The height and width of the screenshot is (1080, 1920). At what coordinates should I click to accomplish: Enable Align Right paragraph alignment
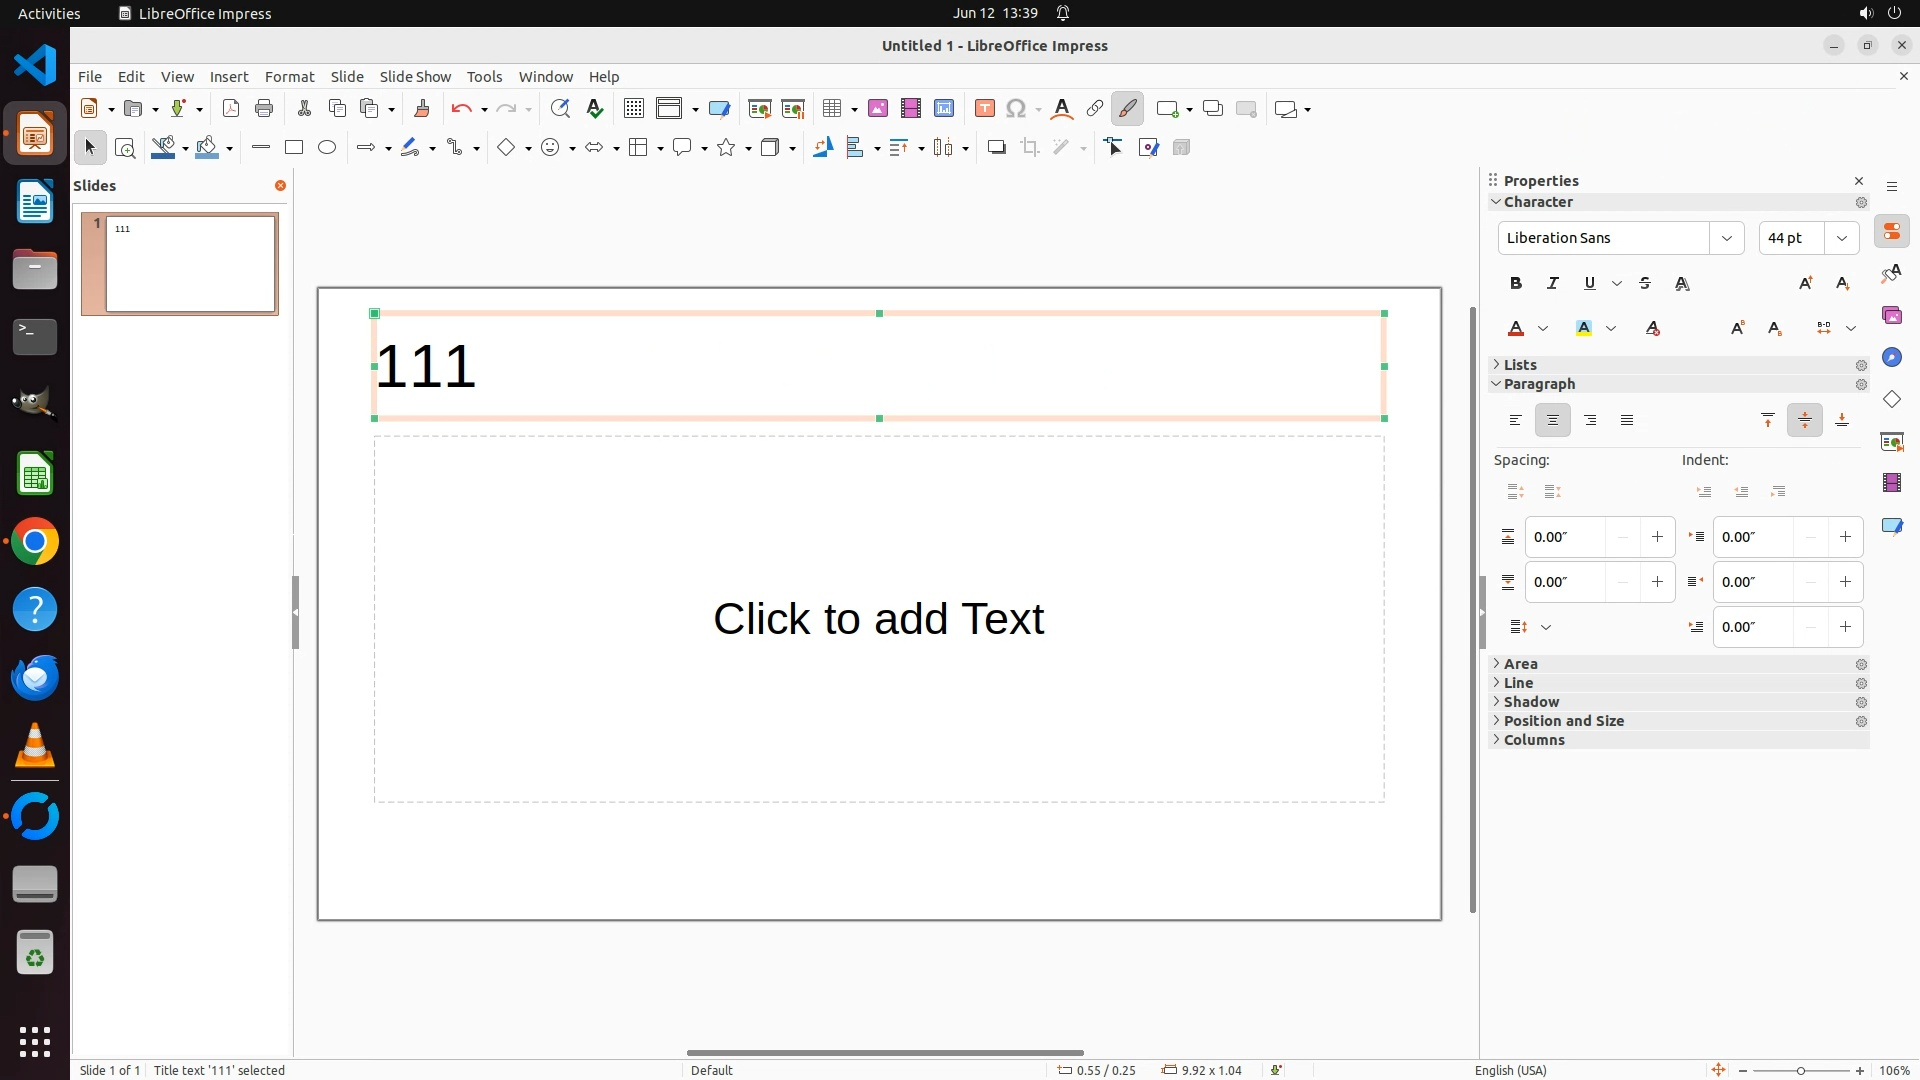(x=1590, y=421)
